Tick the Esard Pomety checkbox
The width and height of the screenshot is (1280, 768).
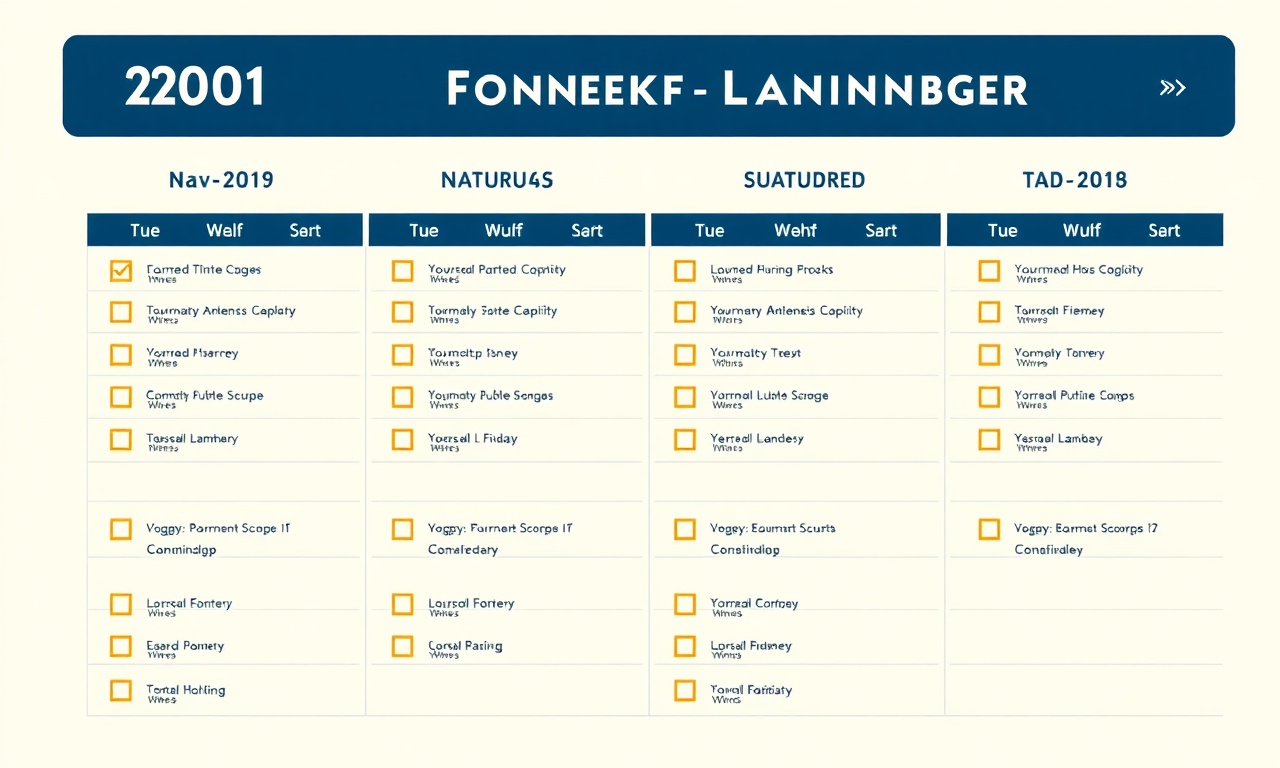[x=120, y=646]
